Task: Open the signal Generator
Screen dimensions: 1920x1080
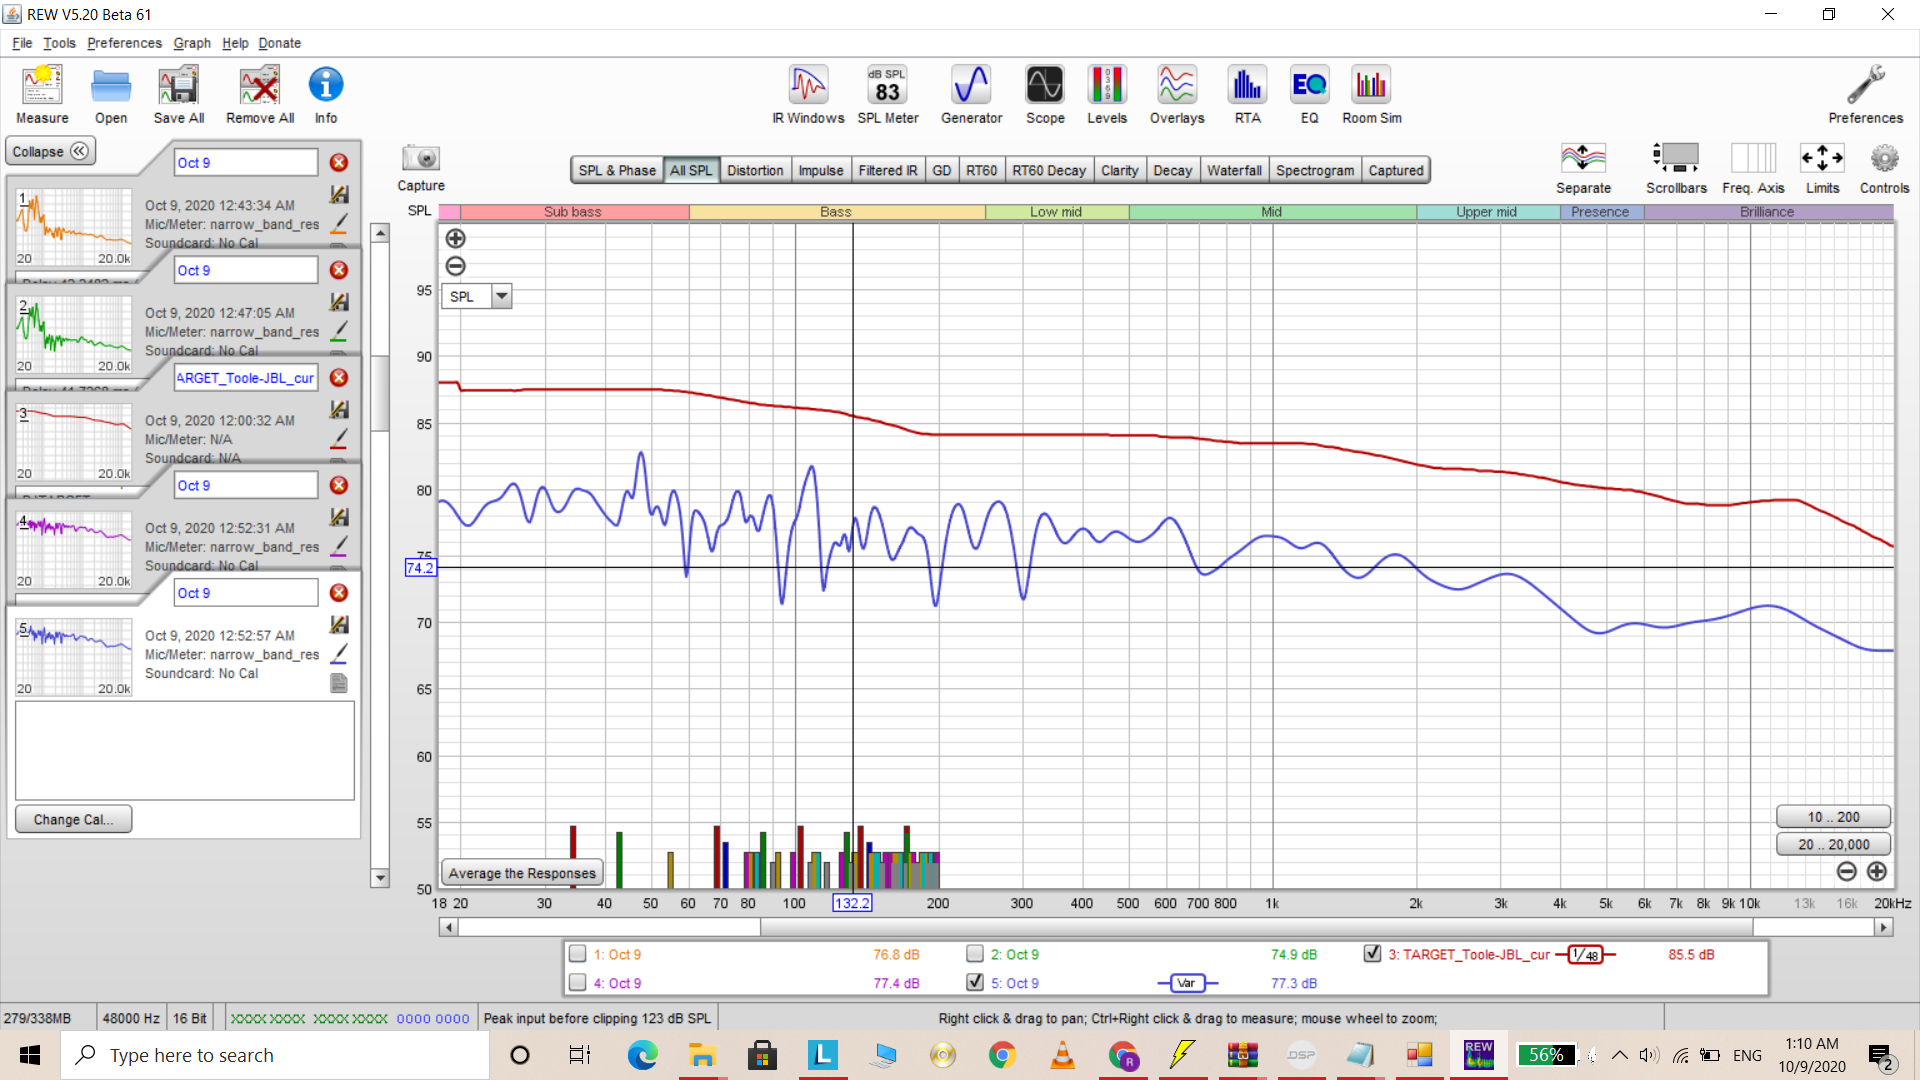Action: pyautogui.click(x=971, y=95)
